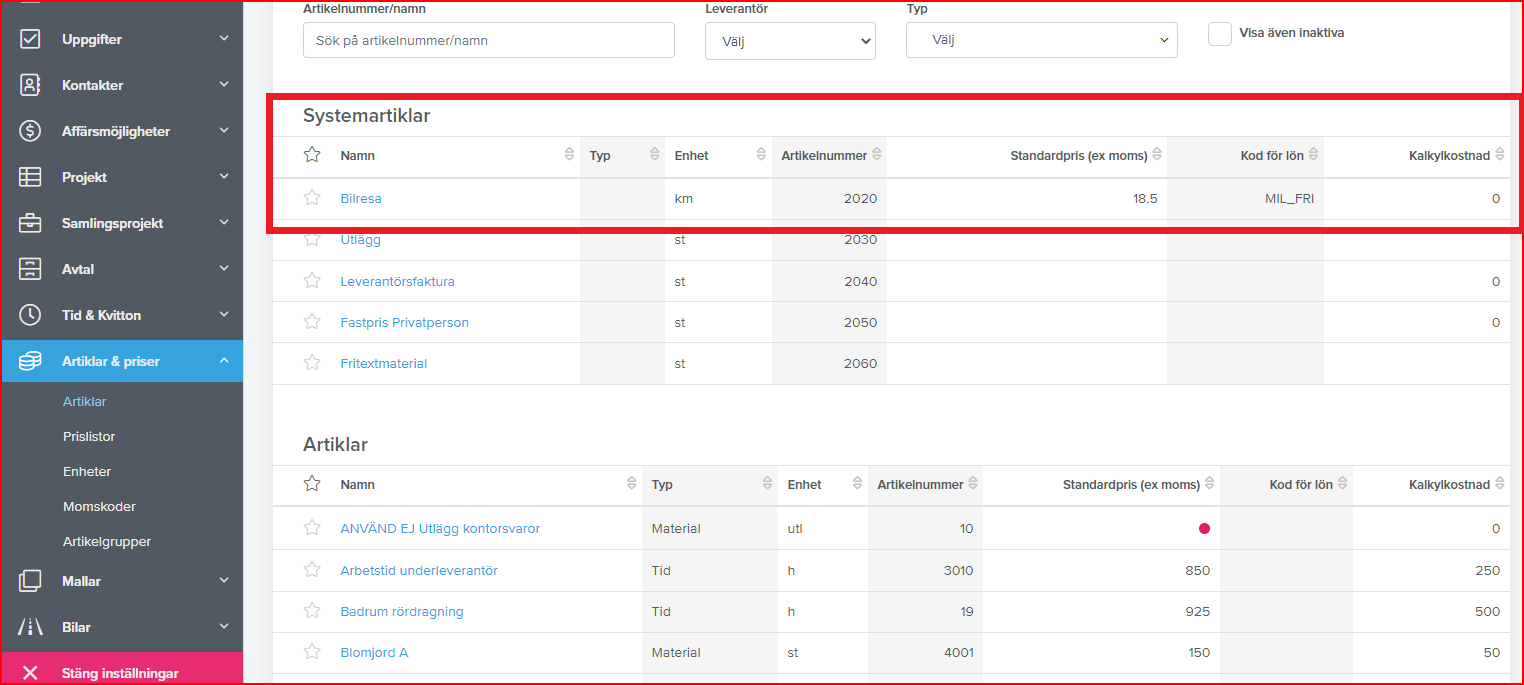
Task: Star the ANVÄND EJ Utlägg kontorsvaror article
Action: click(x=312, y=528)
